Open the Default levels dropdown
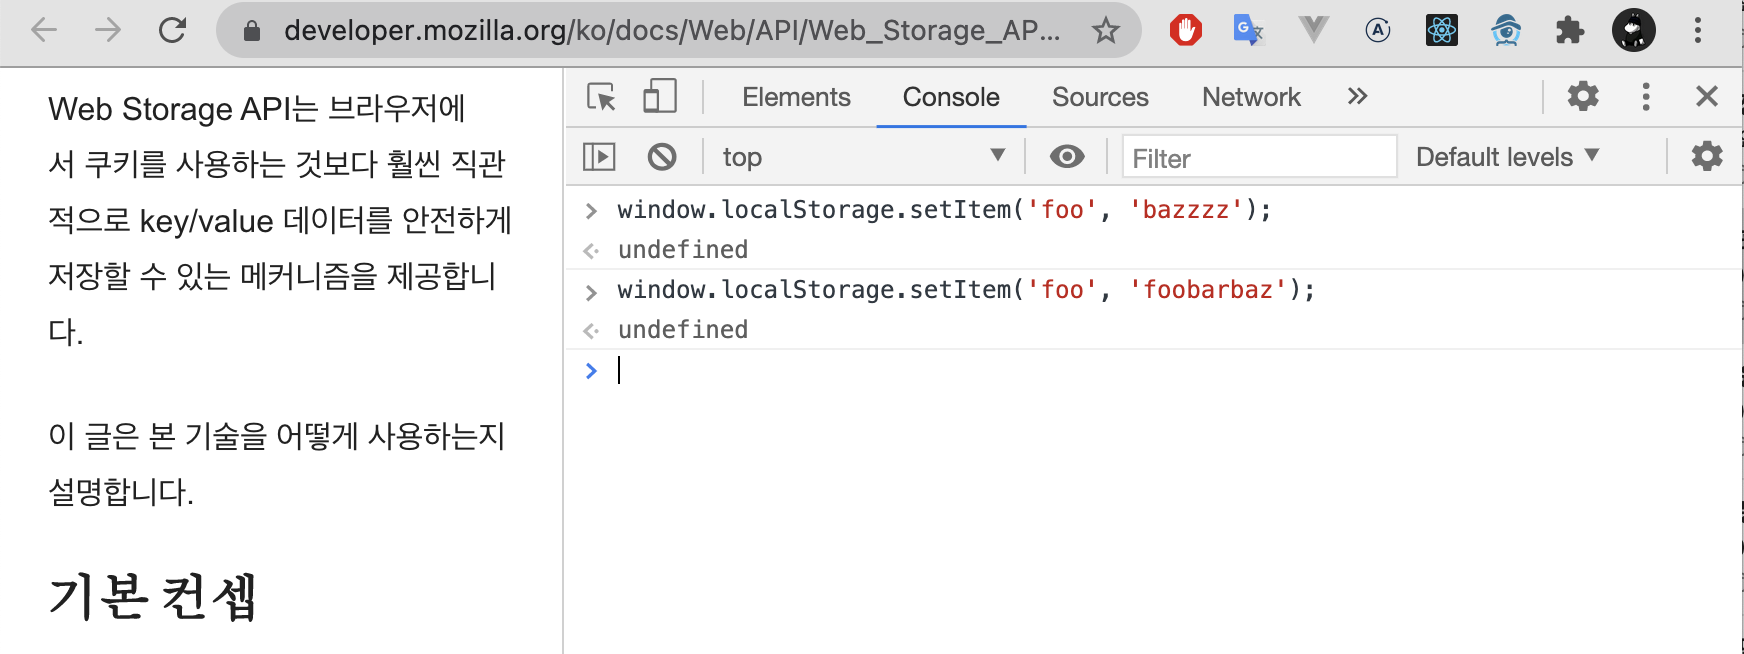 [1508, 157]
